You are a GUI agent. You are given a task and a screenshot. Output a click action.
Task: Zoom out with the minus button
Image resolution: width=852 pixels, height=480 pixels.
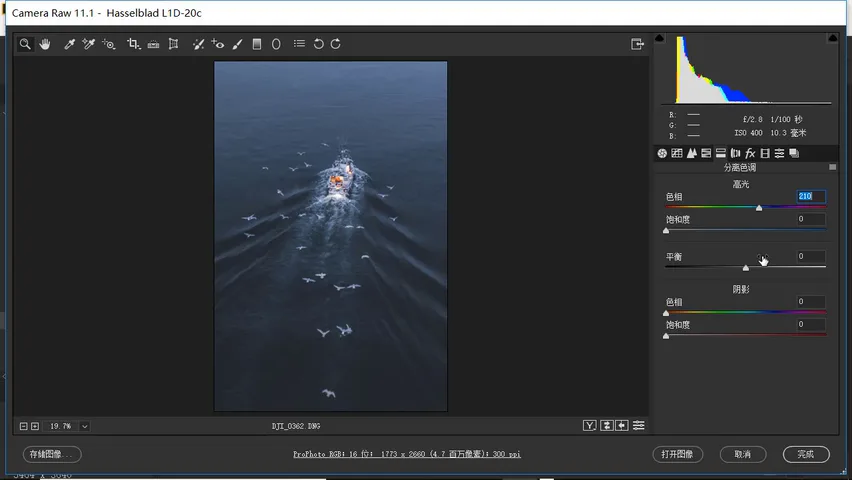tap(23, 426)
